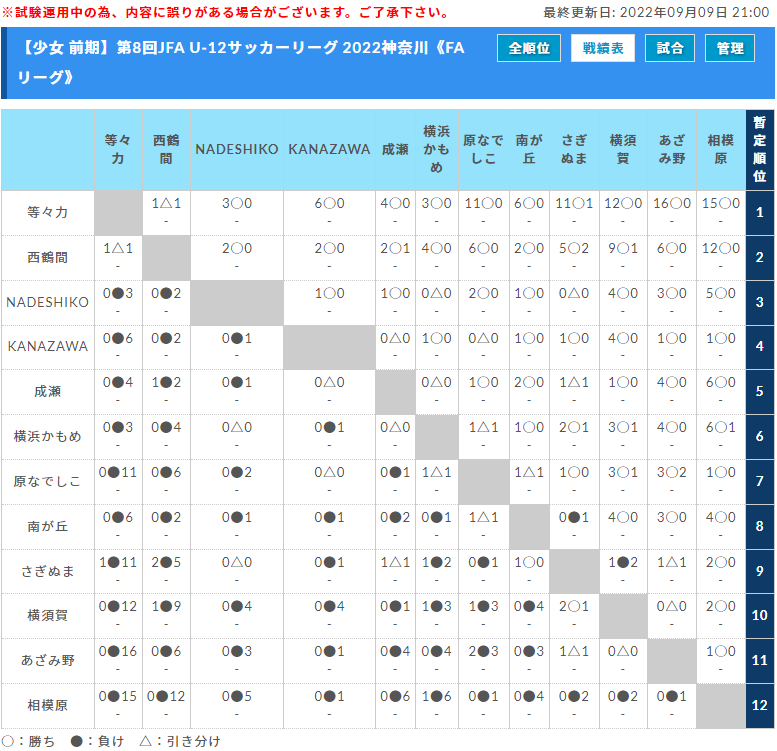Click 等々力 vs あざみ野 result 16○0
Viewport: 777px width, 751px height.
click(x=672, y=204)
